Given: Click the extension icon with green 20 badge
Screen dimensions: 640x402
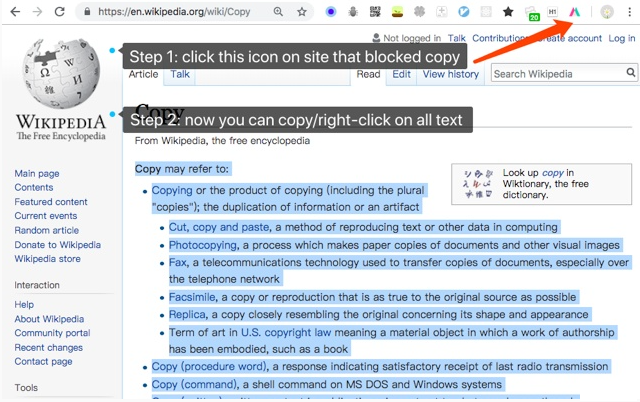Looking at the screenshot, I should coord(531,13).
